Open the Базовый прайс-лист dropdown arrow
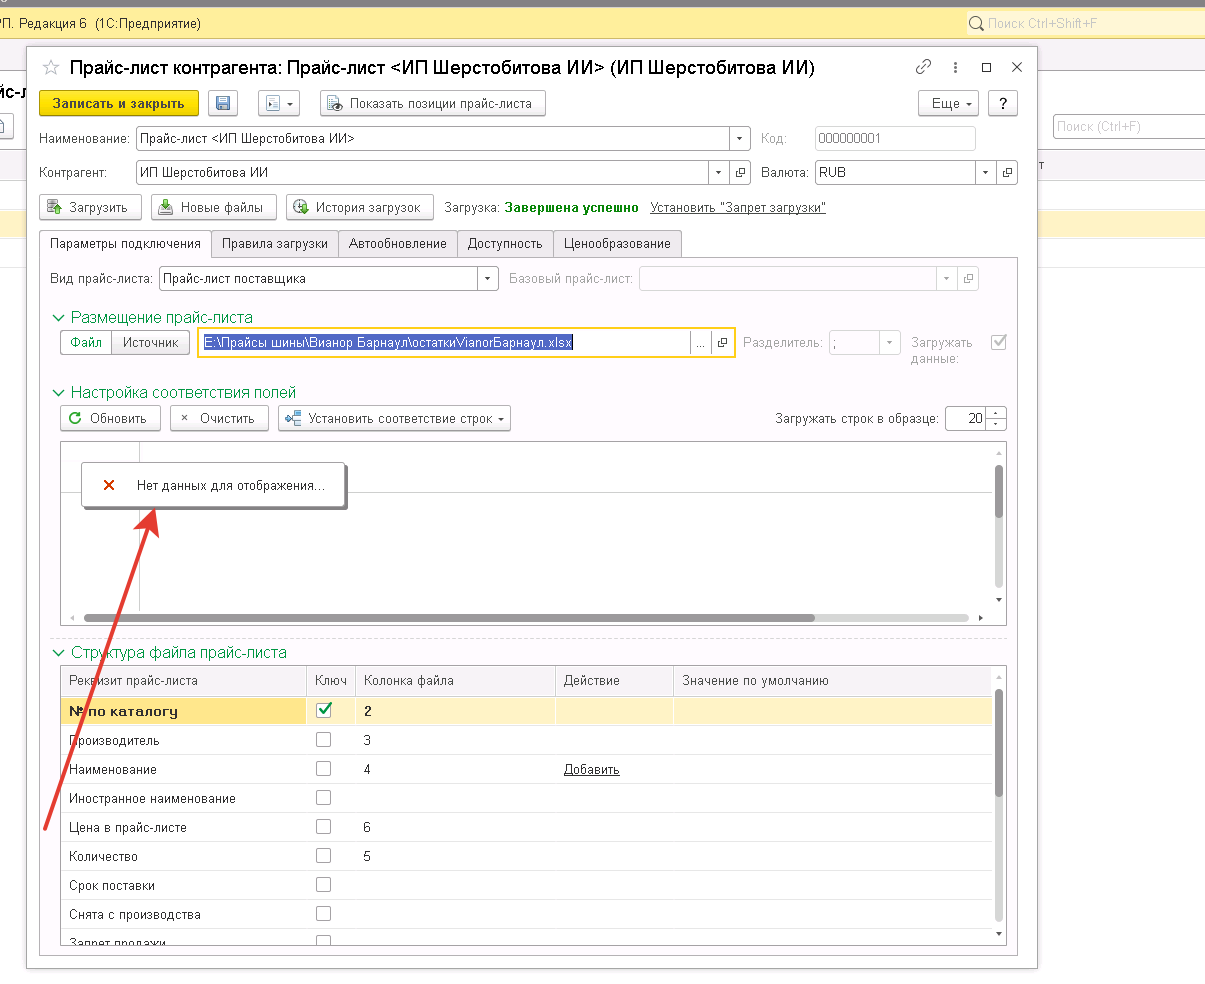The height and width of the screenshot is (984, 1205). pyautogui.click(x=946, y=279)
